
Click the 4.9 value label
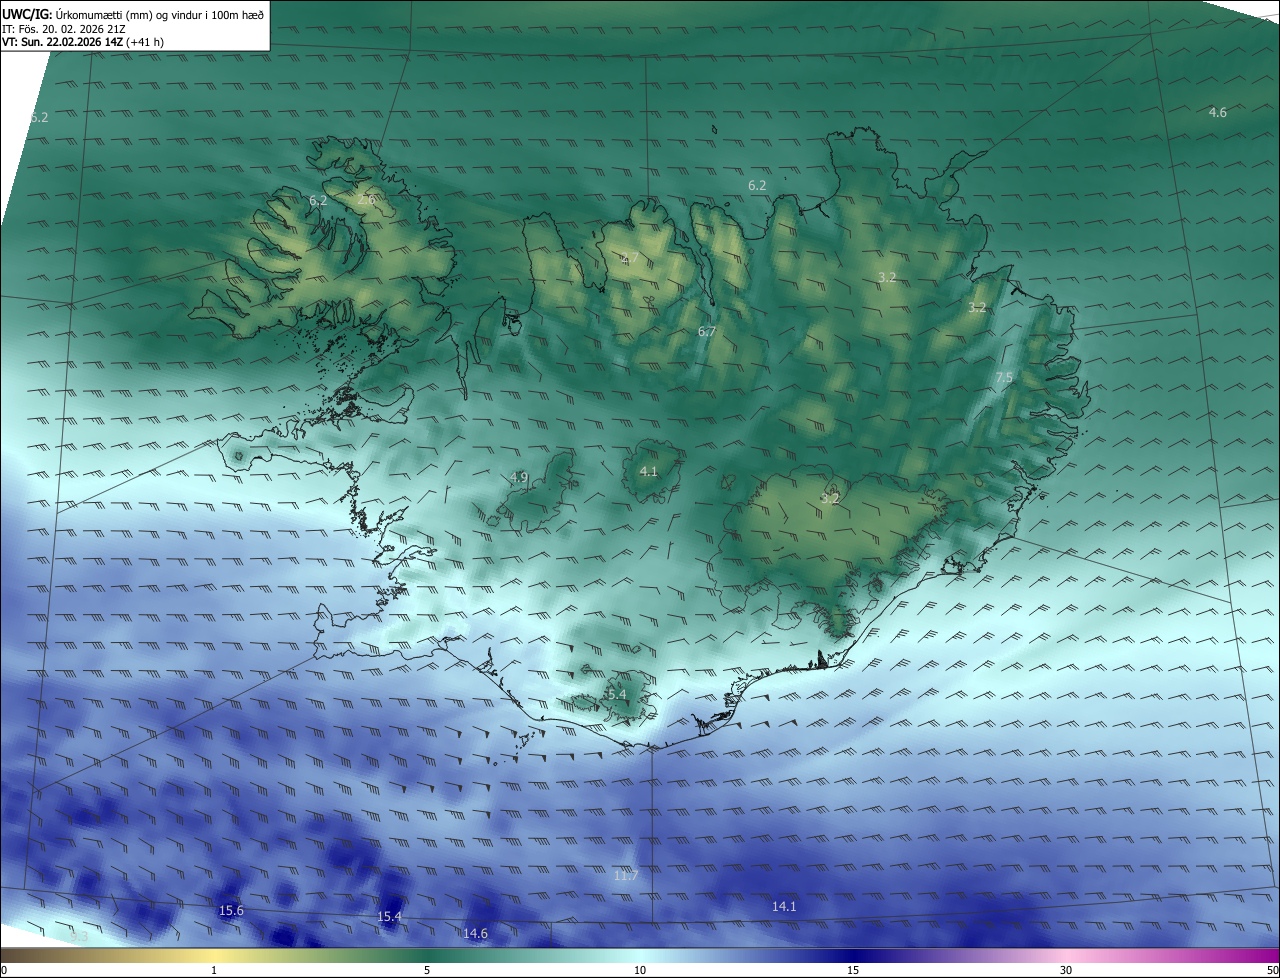518,477
